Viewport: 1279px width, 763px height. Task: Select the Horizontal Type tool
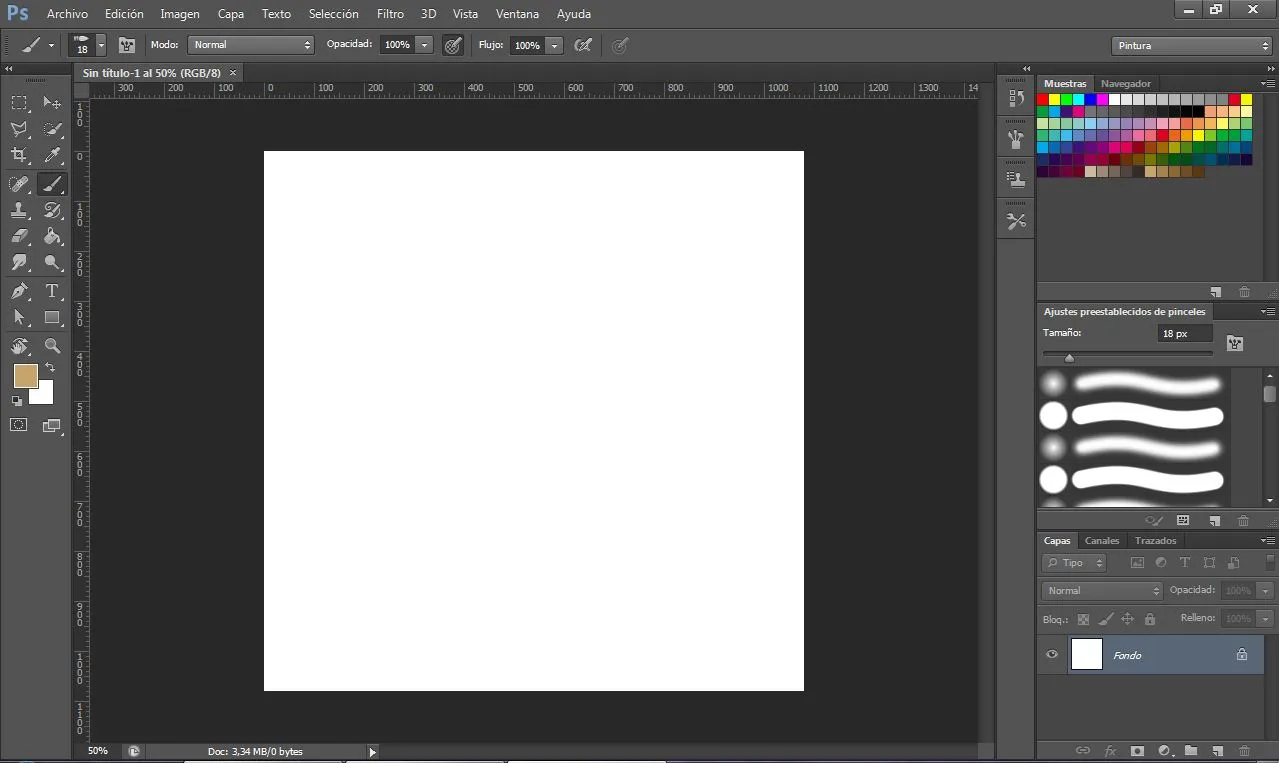point(52,291)
